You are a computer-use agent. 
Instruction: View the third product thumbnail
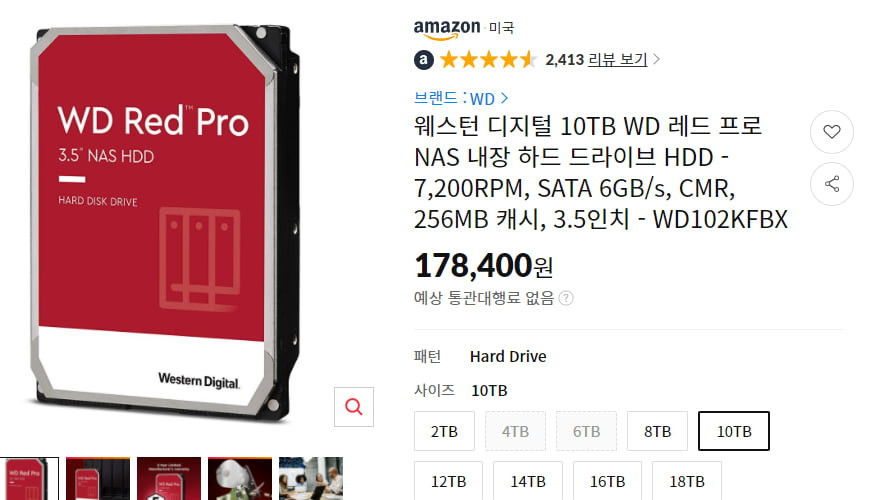[169, 479]
